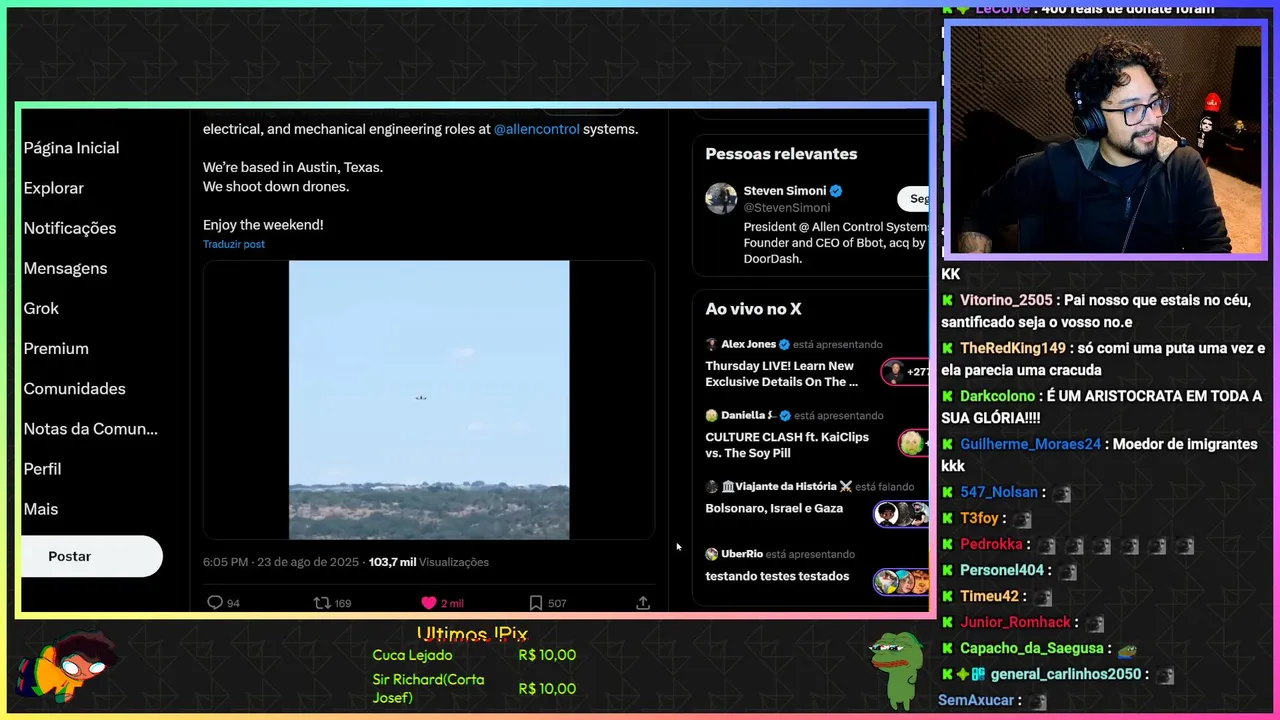This screenshot has height=720, width=1280.
Task: Click chat username Personel404
Action: (1002, 570)
